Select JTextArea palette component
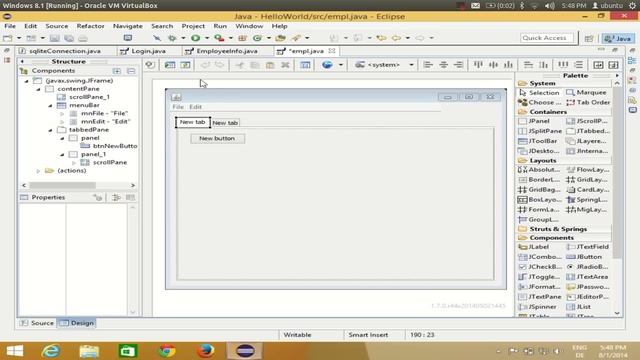This screenshot has width=640, height=360. tap(588, 277)
